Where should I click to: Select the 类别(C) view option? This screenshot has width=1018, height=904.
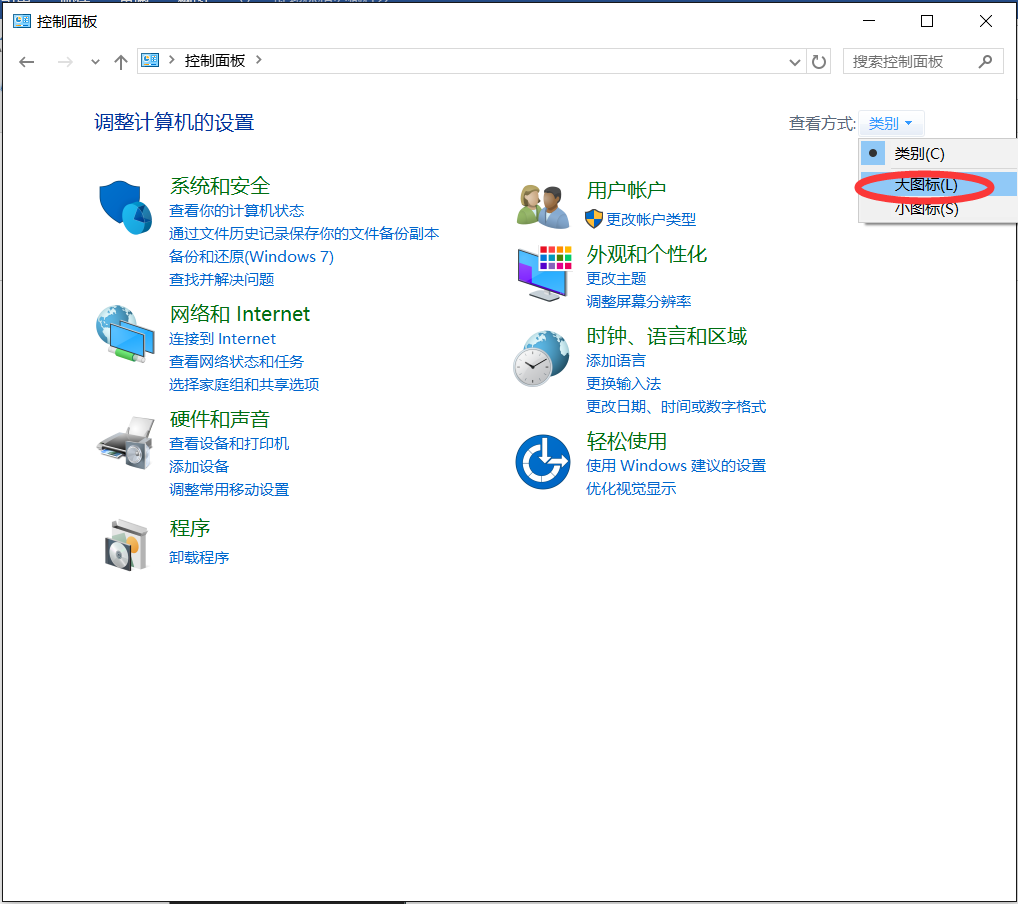pos(919,153)
